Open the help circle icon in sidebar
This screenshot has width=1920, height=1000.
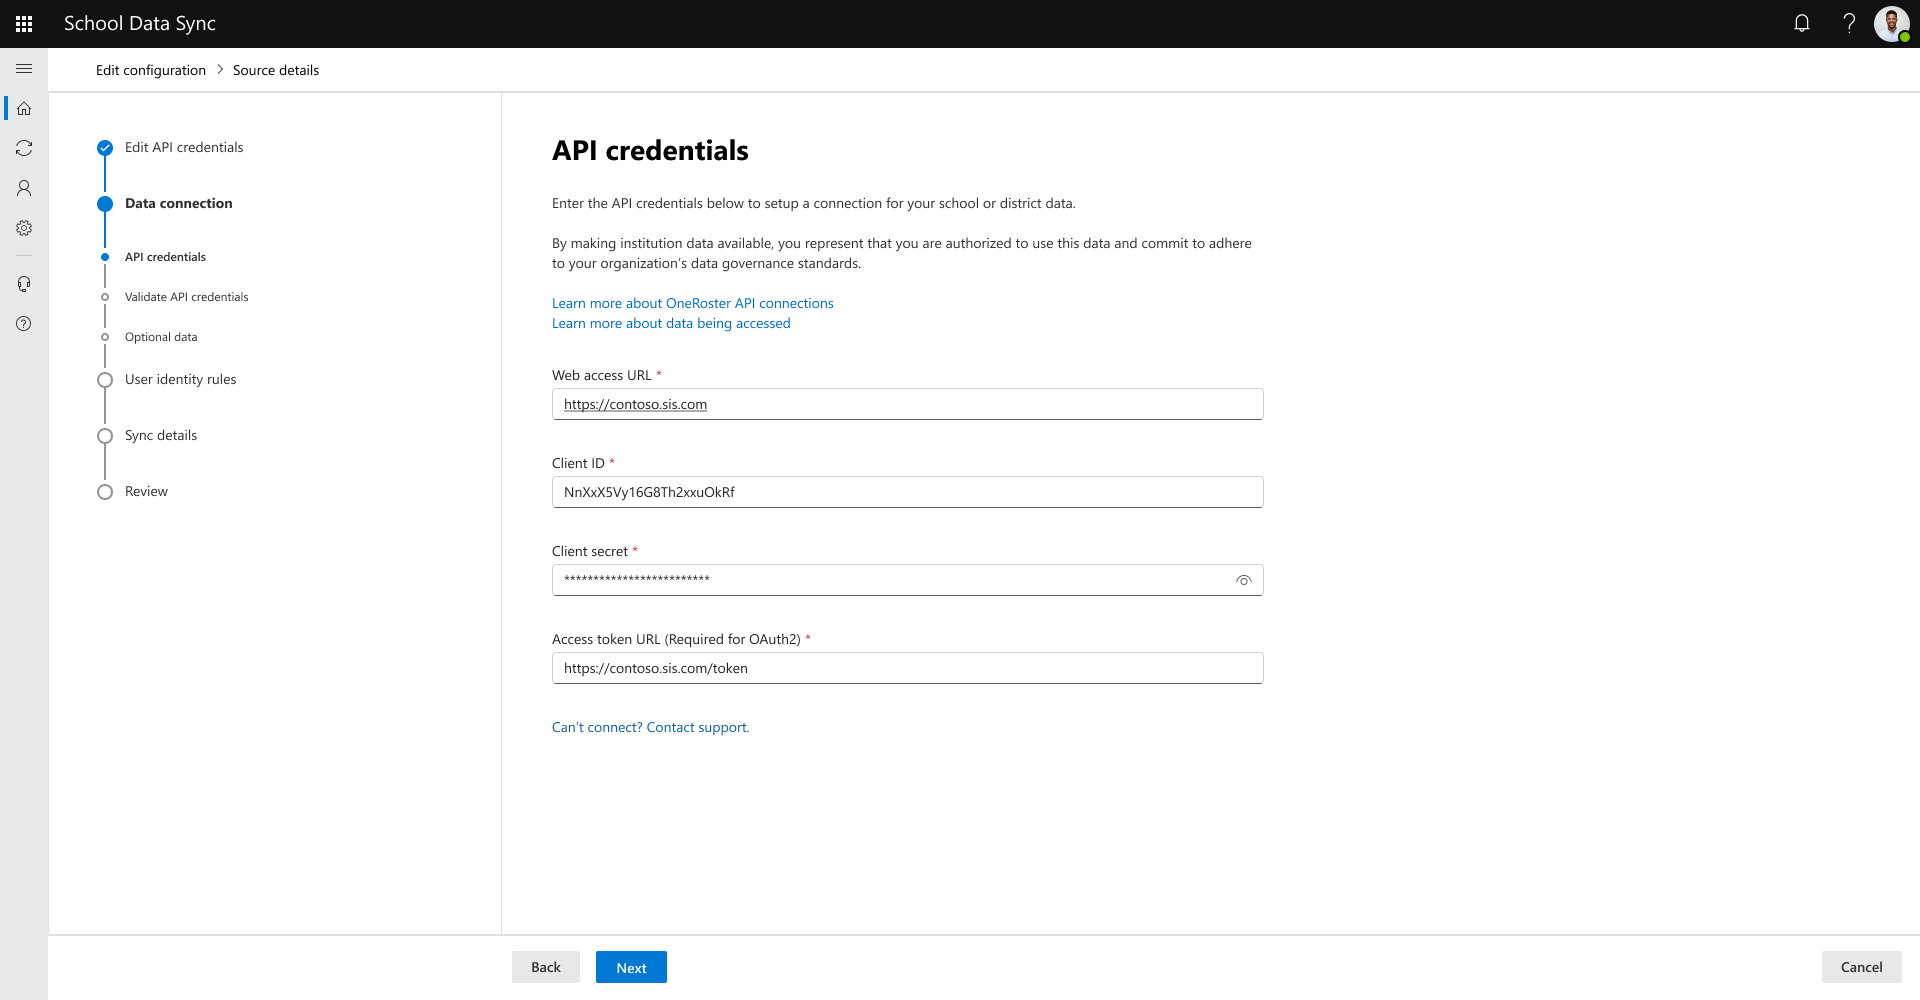tap(24, 324)
